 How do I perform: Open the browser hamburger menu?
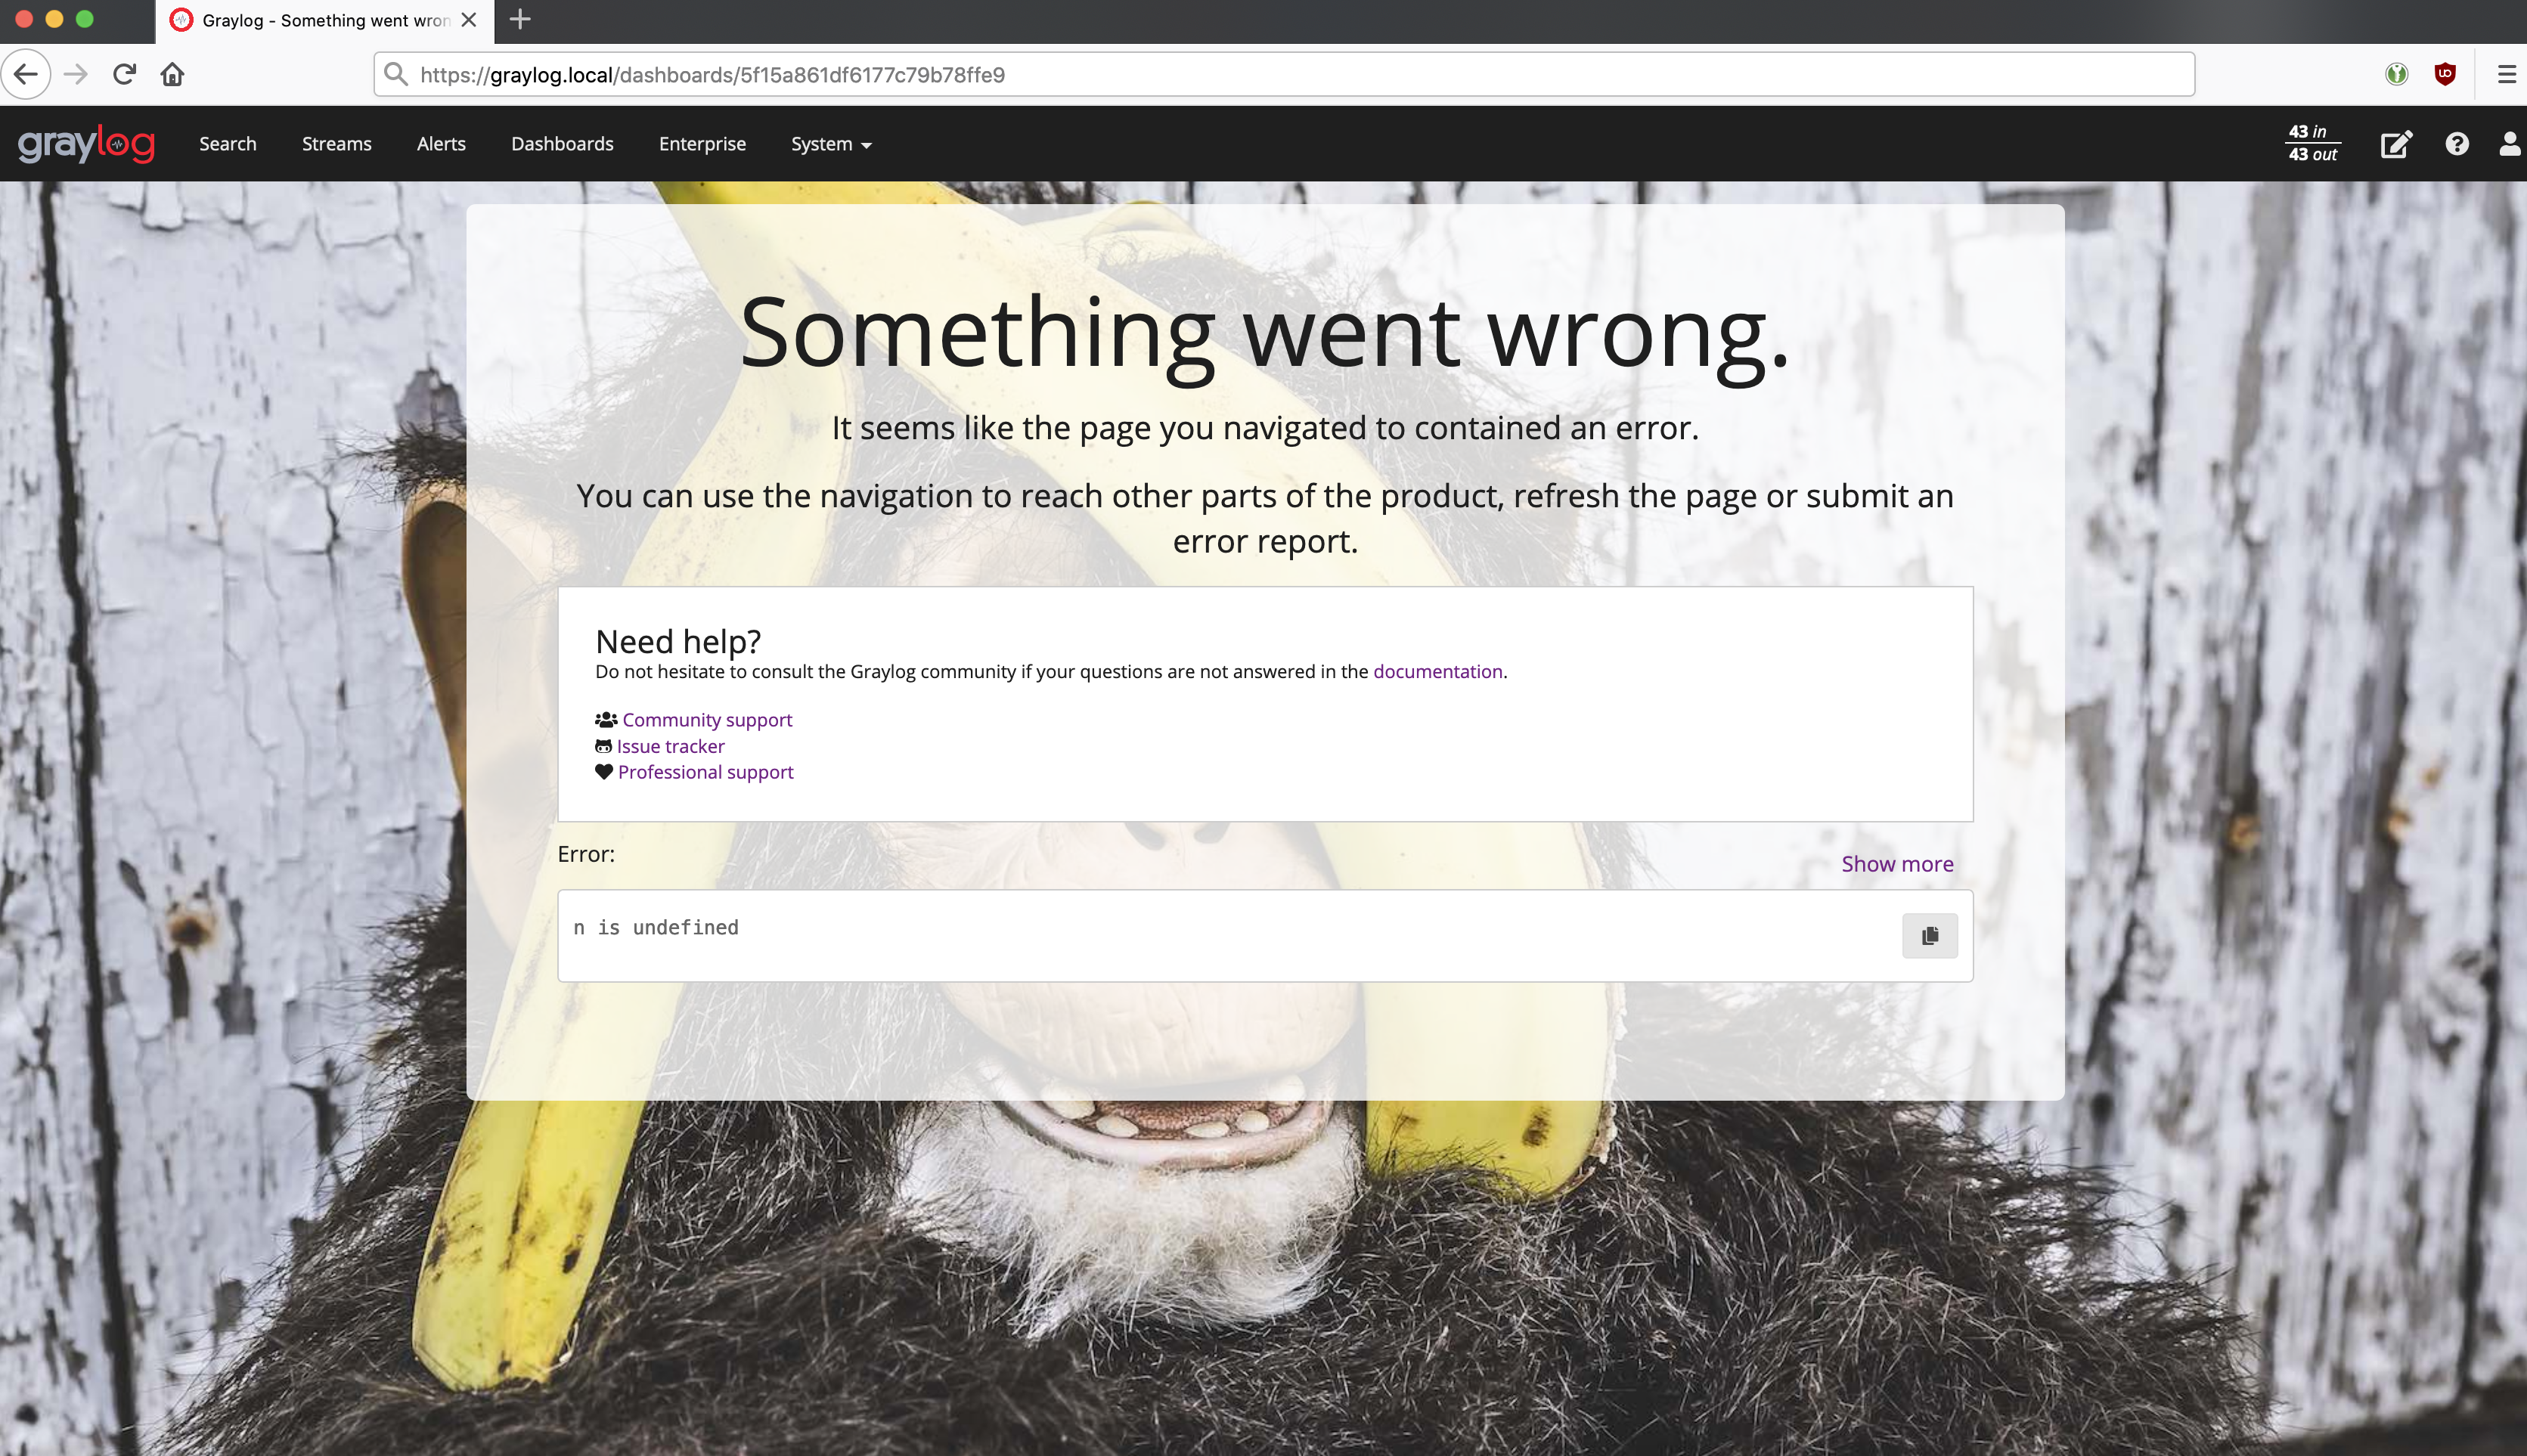(x=2506, y=74)
